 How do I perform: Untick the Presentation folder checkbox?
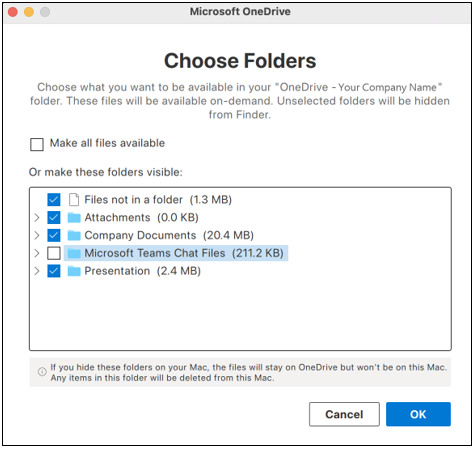[54, 271]
